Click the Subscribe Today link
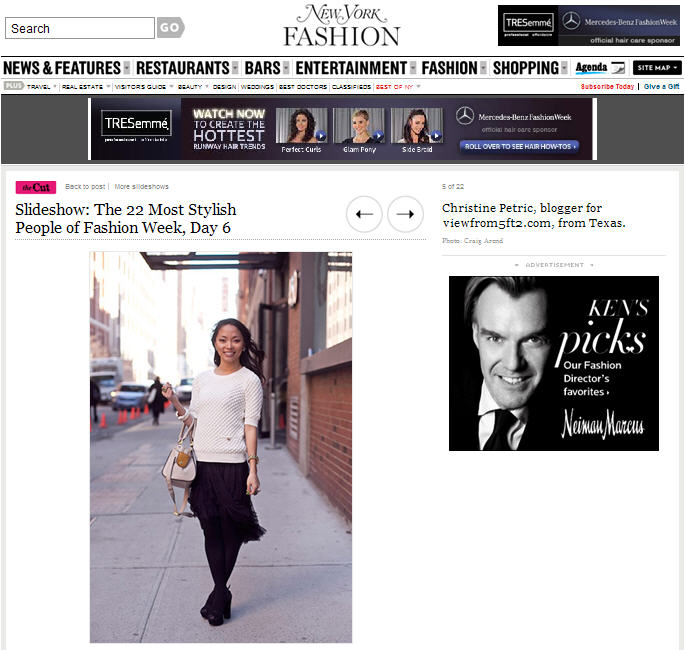The image size is (685, 650). pyautogui.click(x=607, y=86)
